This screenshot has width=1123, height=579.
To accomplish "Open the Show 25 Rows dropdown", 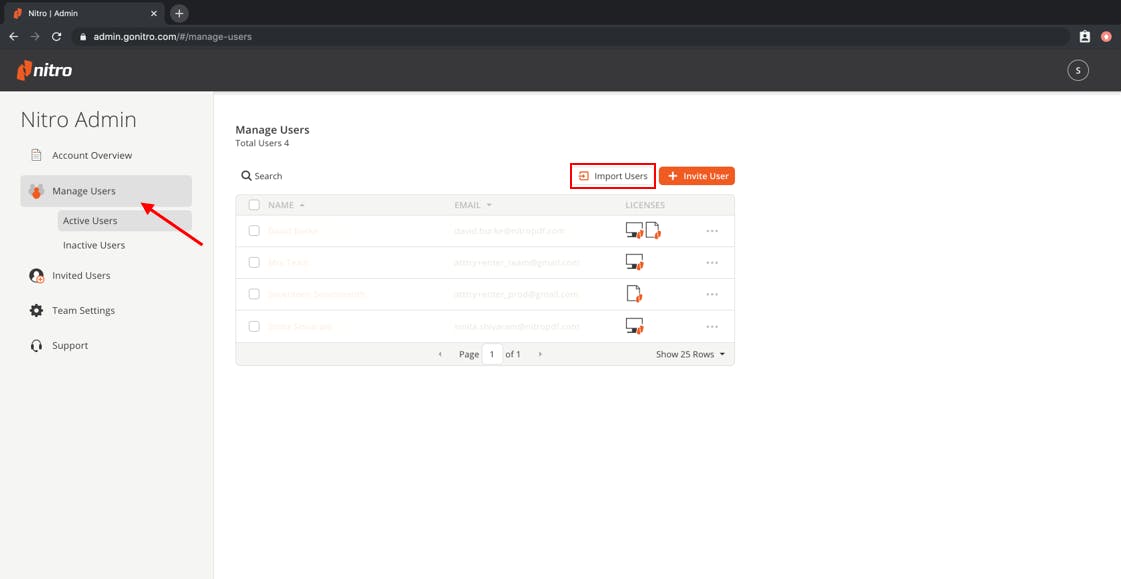I will pos(690,353).
